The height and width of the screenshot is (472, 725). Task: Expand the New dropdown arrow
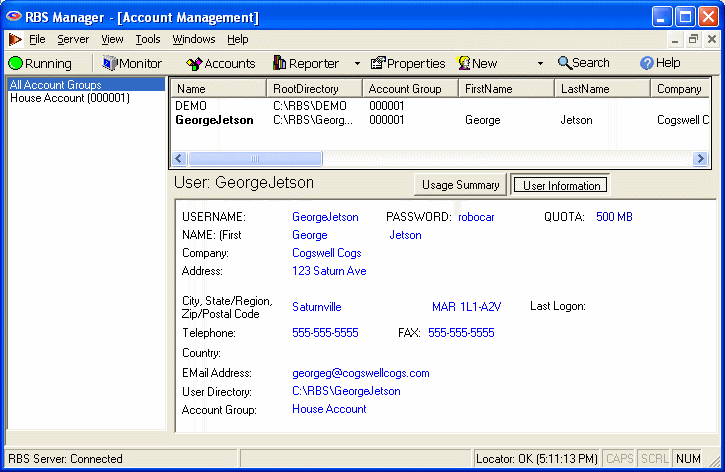click(x=540, y=63)
